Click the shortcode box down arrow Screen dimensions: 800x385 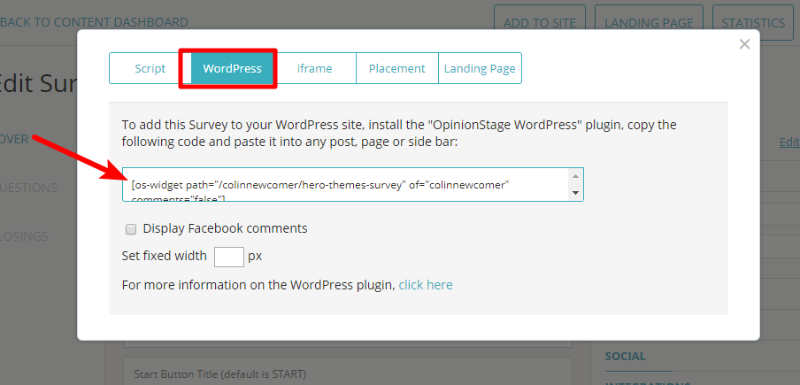pos(576,193)
